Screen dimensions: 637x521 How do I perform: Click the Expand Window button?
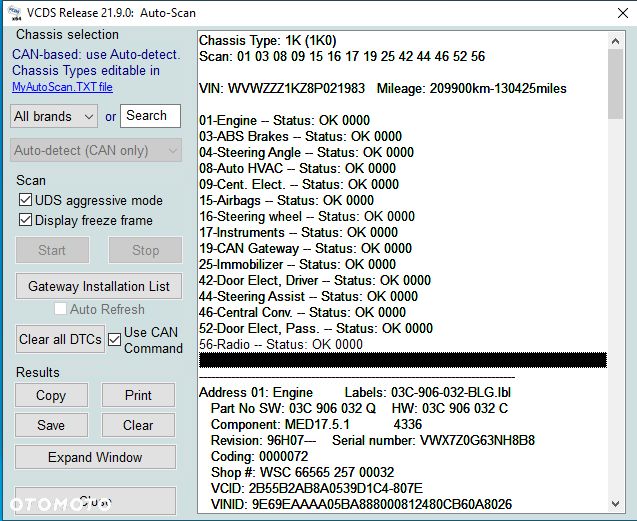point(95,457)
